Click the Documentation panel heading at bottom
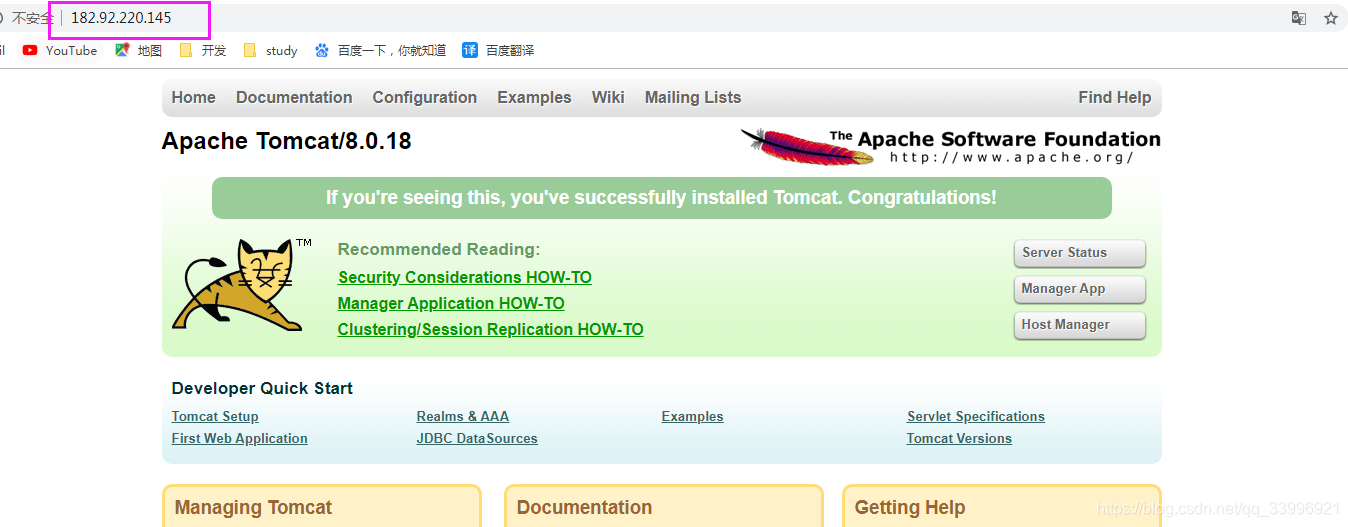Image resolution: width=1348 pixels, height=527 pixels. pos(584,507)
